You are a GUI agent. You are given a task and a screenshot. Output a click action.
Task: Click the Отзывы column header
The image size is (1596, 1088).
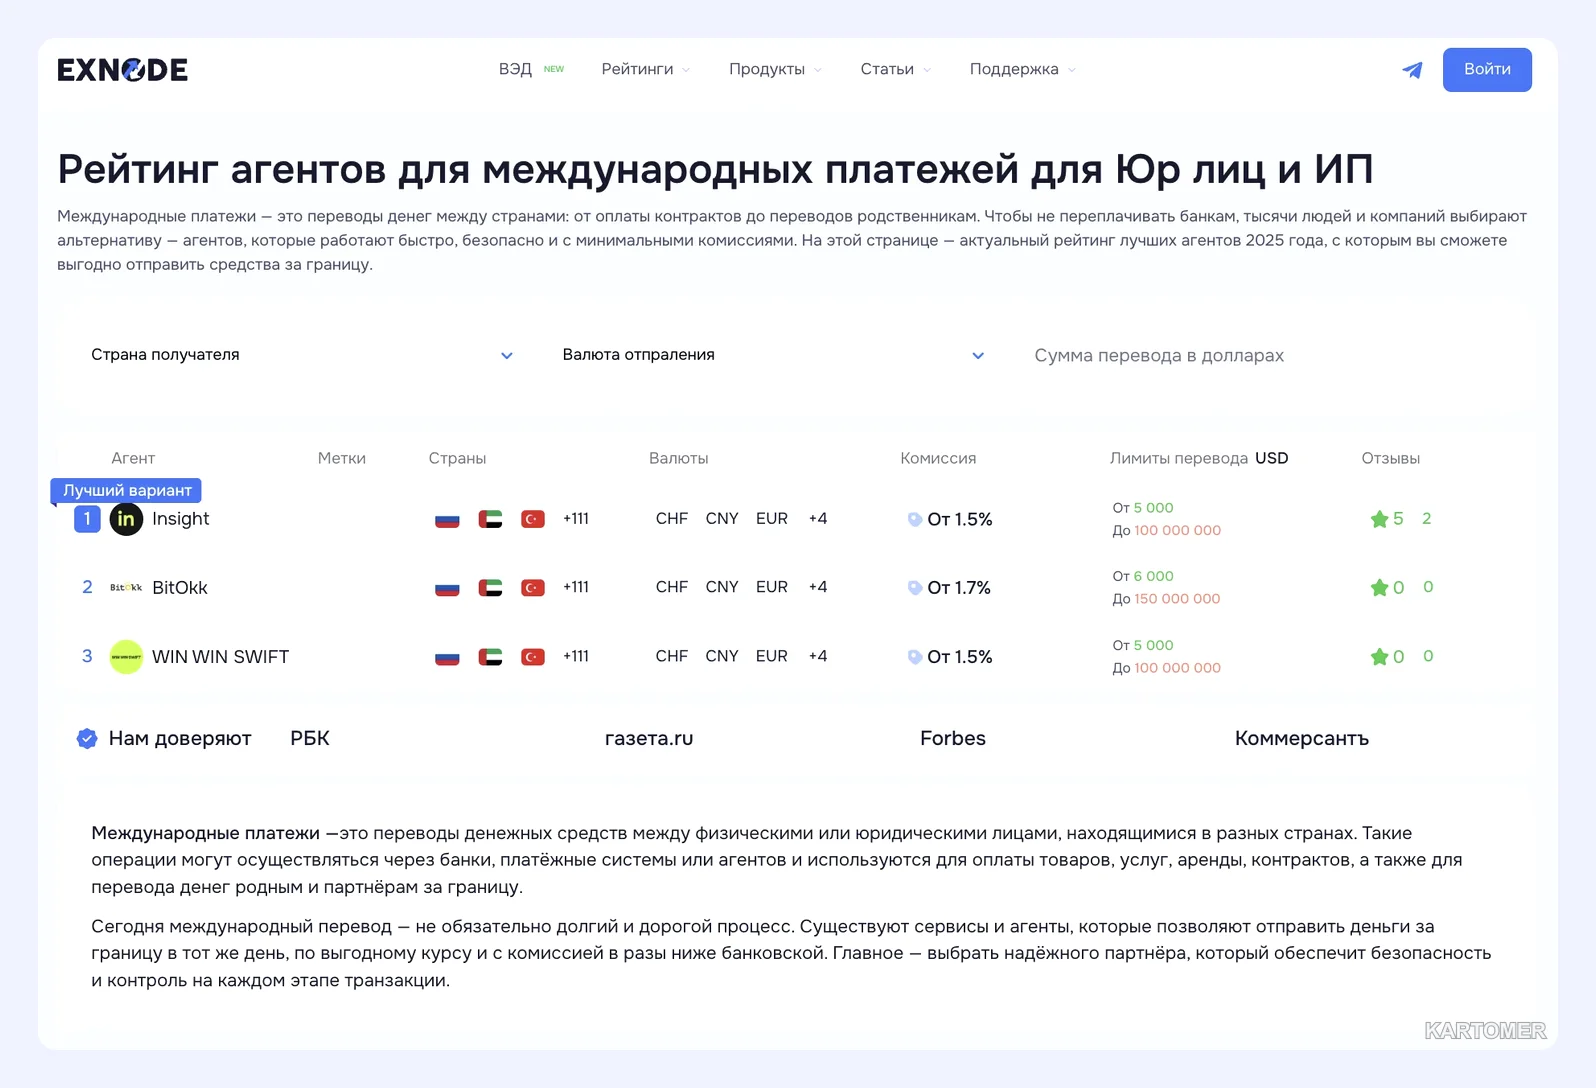(1391, 458)
